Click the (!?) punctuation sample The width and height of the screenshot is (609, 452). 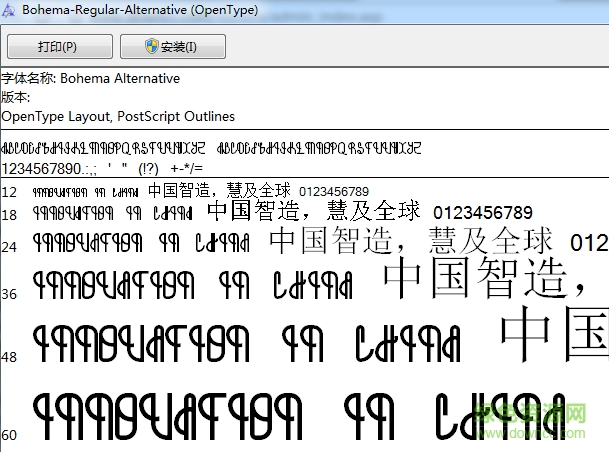[148, 169]
